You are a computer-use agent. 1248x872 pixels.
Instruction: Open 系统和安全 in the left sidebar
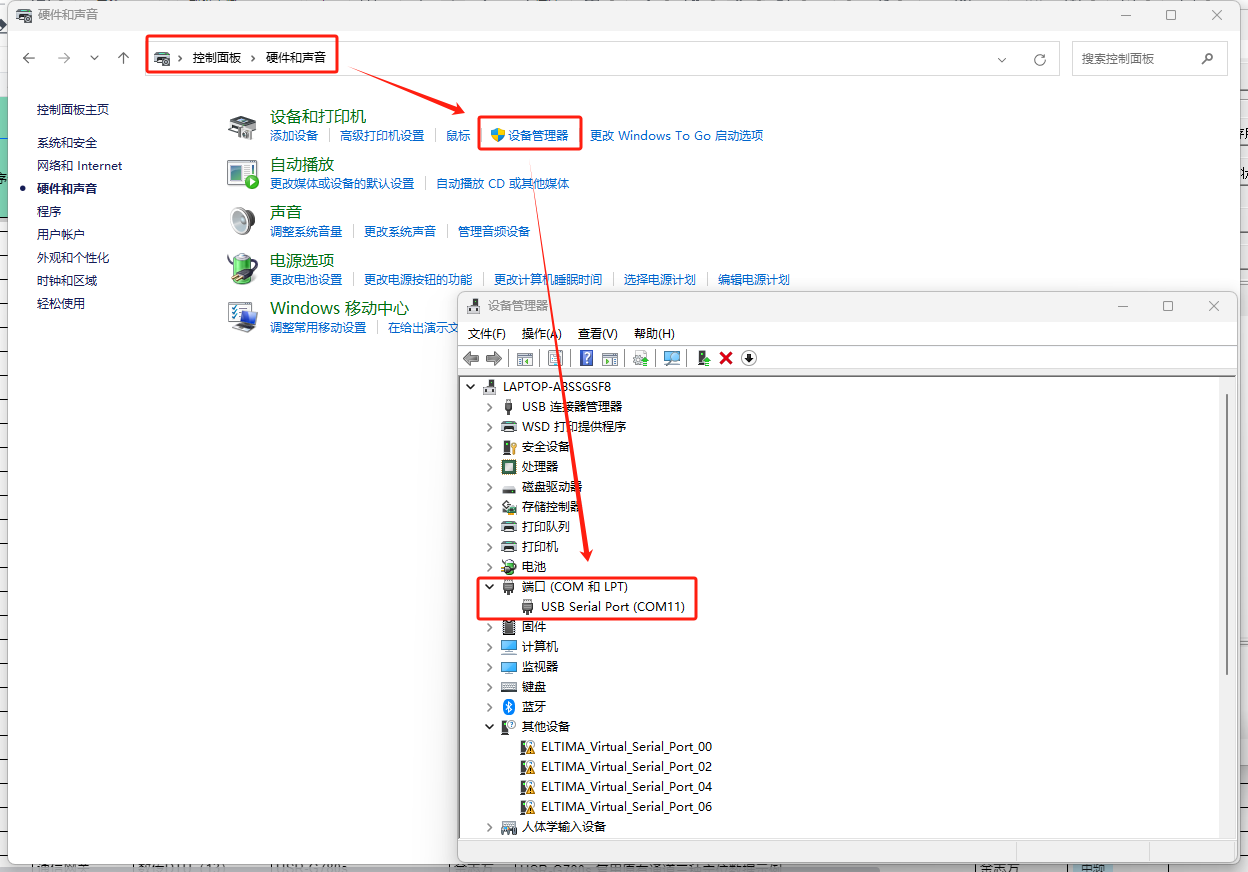pyautogui.click(x=67, y=142)
